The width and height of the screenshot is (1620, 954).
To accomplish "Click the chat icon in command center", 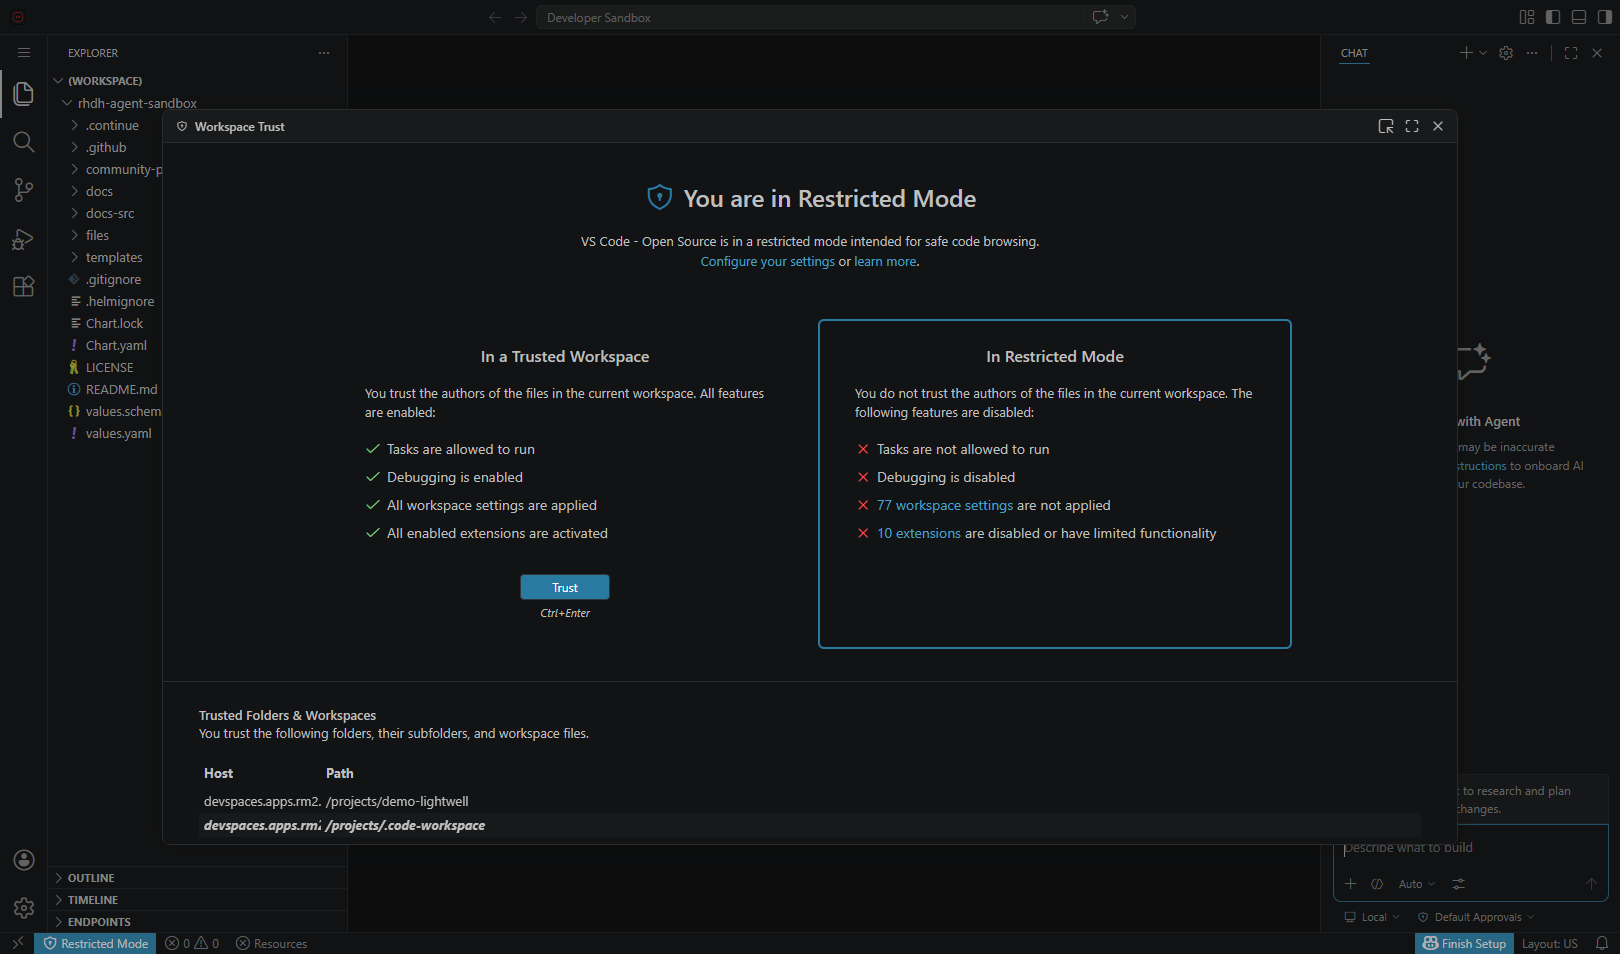I will point(1101,17).
